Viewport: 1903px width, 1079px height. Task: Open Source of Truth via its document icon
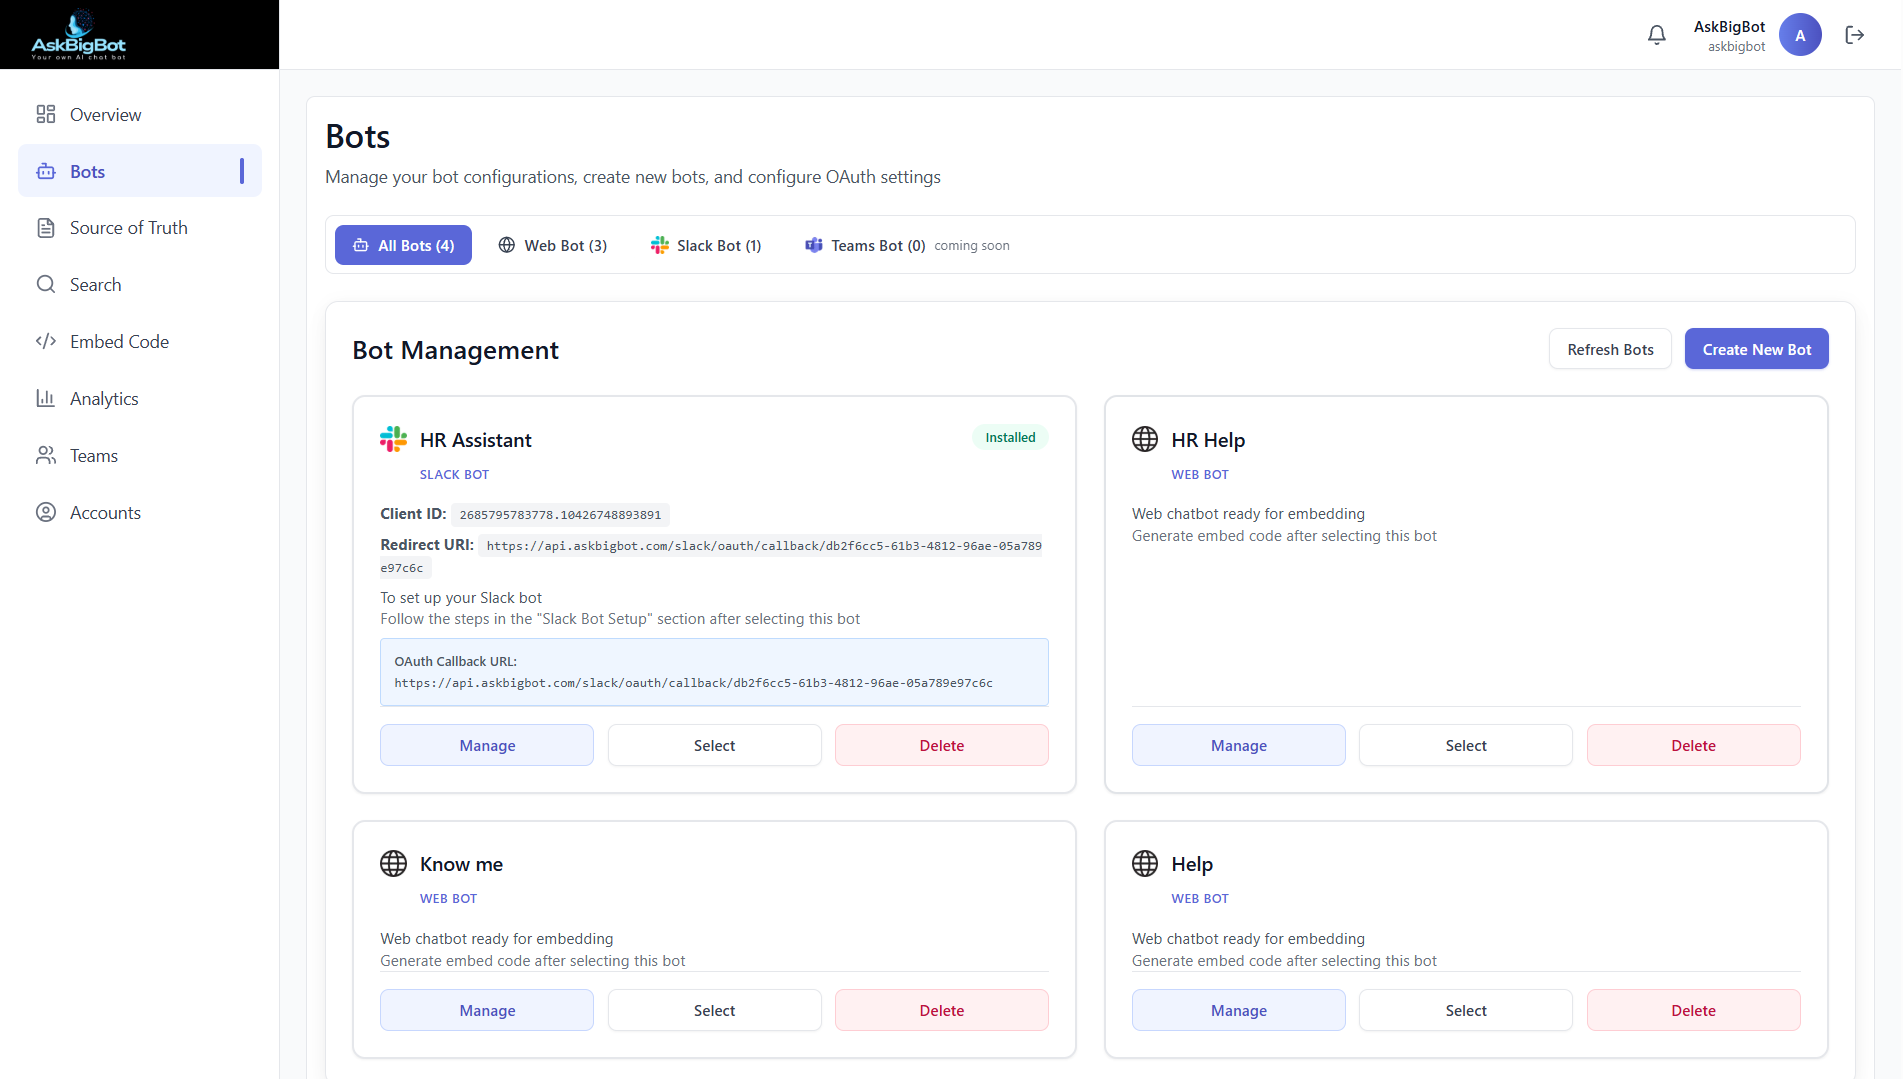pyautogui.click(x=46, y=227)
